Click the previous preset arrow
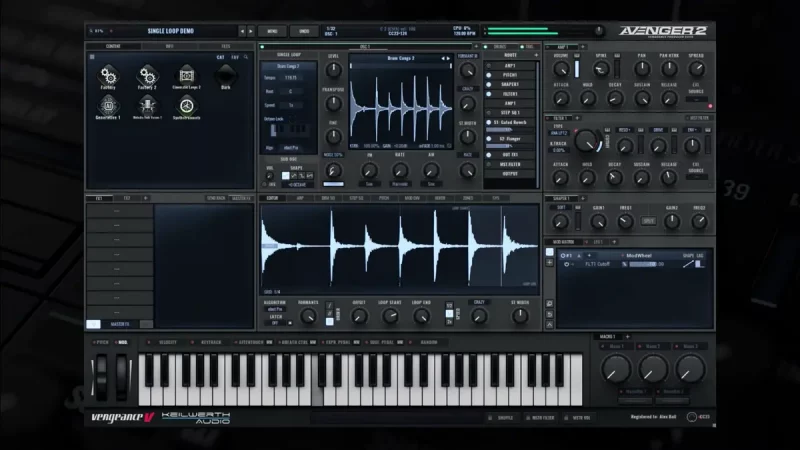The width and height of the screenshot is (800, 450). coord(240,31)
